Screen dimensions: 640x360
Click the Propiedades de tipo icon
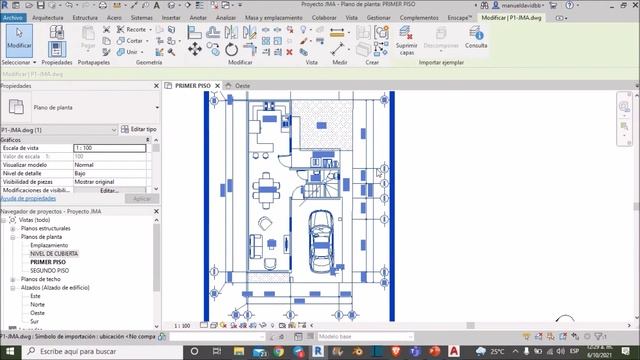click(57, 32)
